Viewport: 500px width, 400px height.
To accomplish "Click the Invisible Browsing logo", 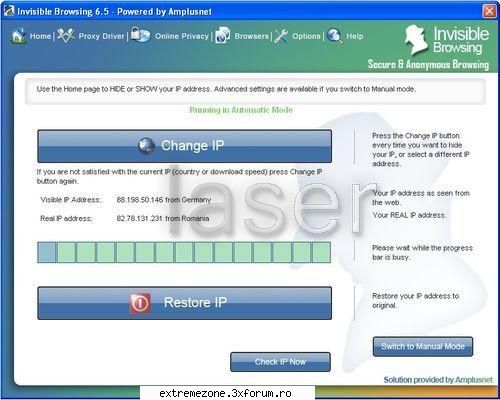I will 447,40.
